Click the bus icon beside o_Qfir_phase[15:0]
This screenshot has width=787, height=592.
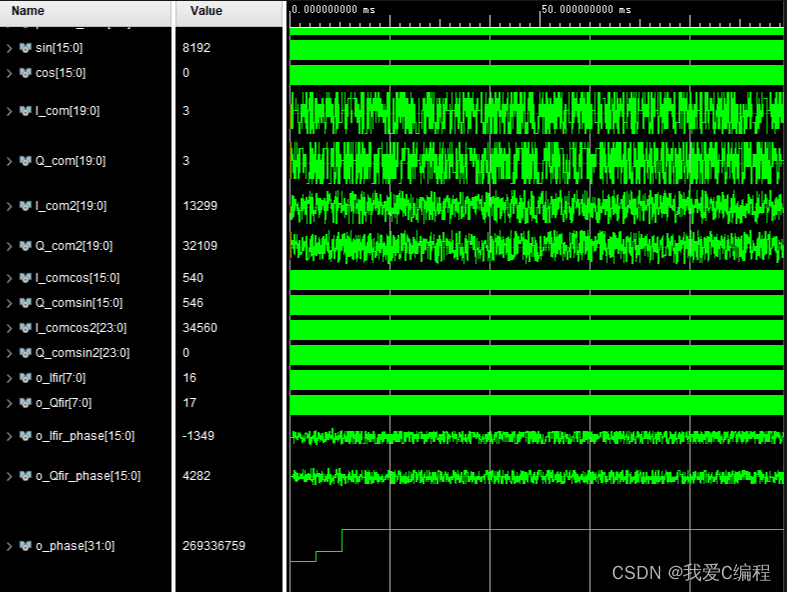click(25, 476)
